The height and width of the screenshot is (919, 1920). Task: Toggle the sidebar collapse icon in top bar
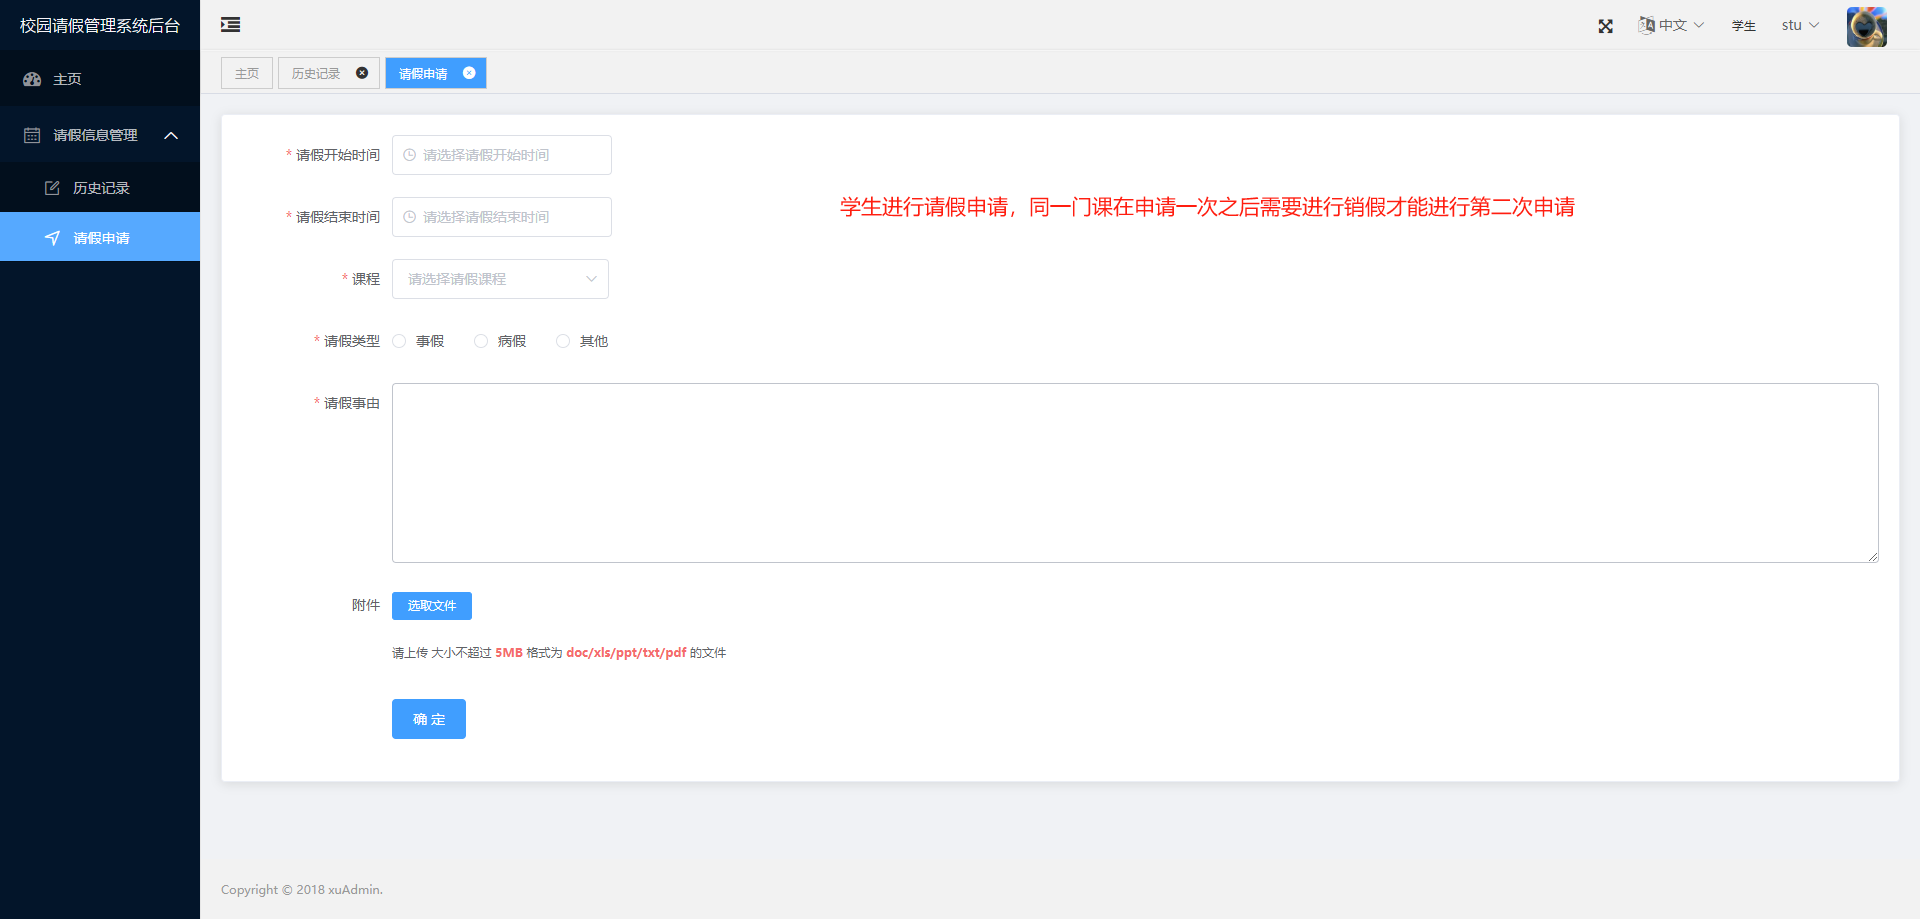point(230,24)
